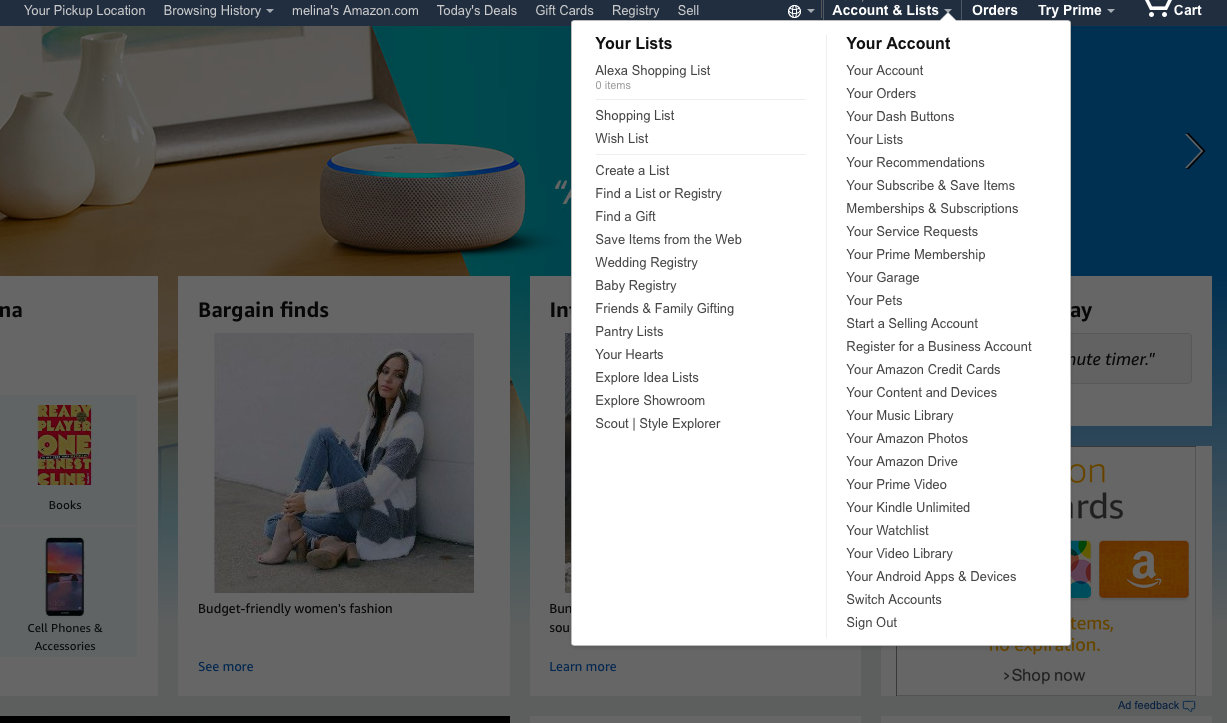Advance the hero carousel with right arrow

pos(1194,151)
